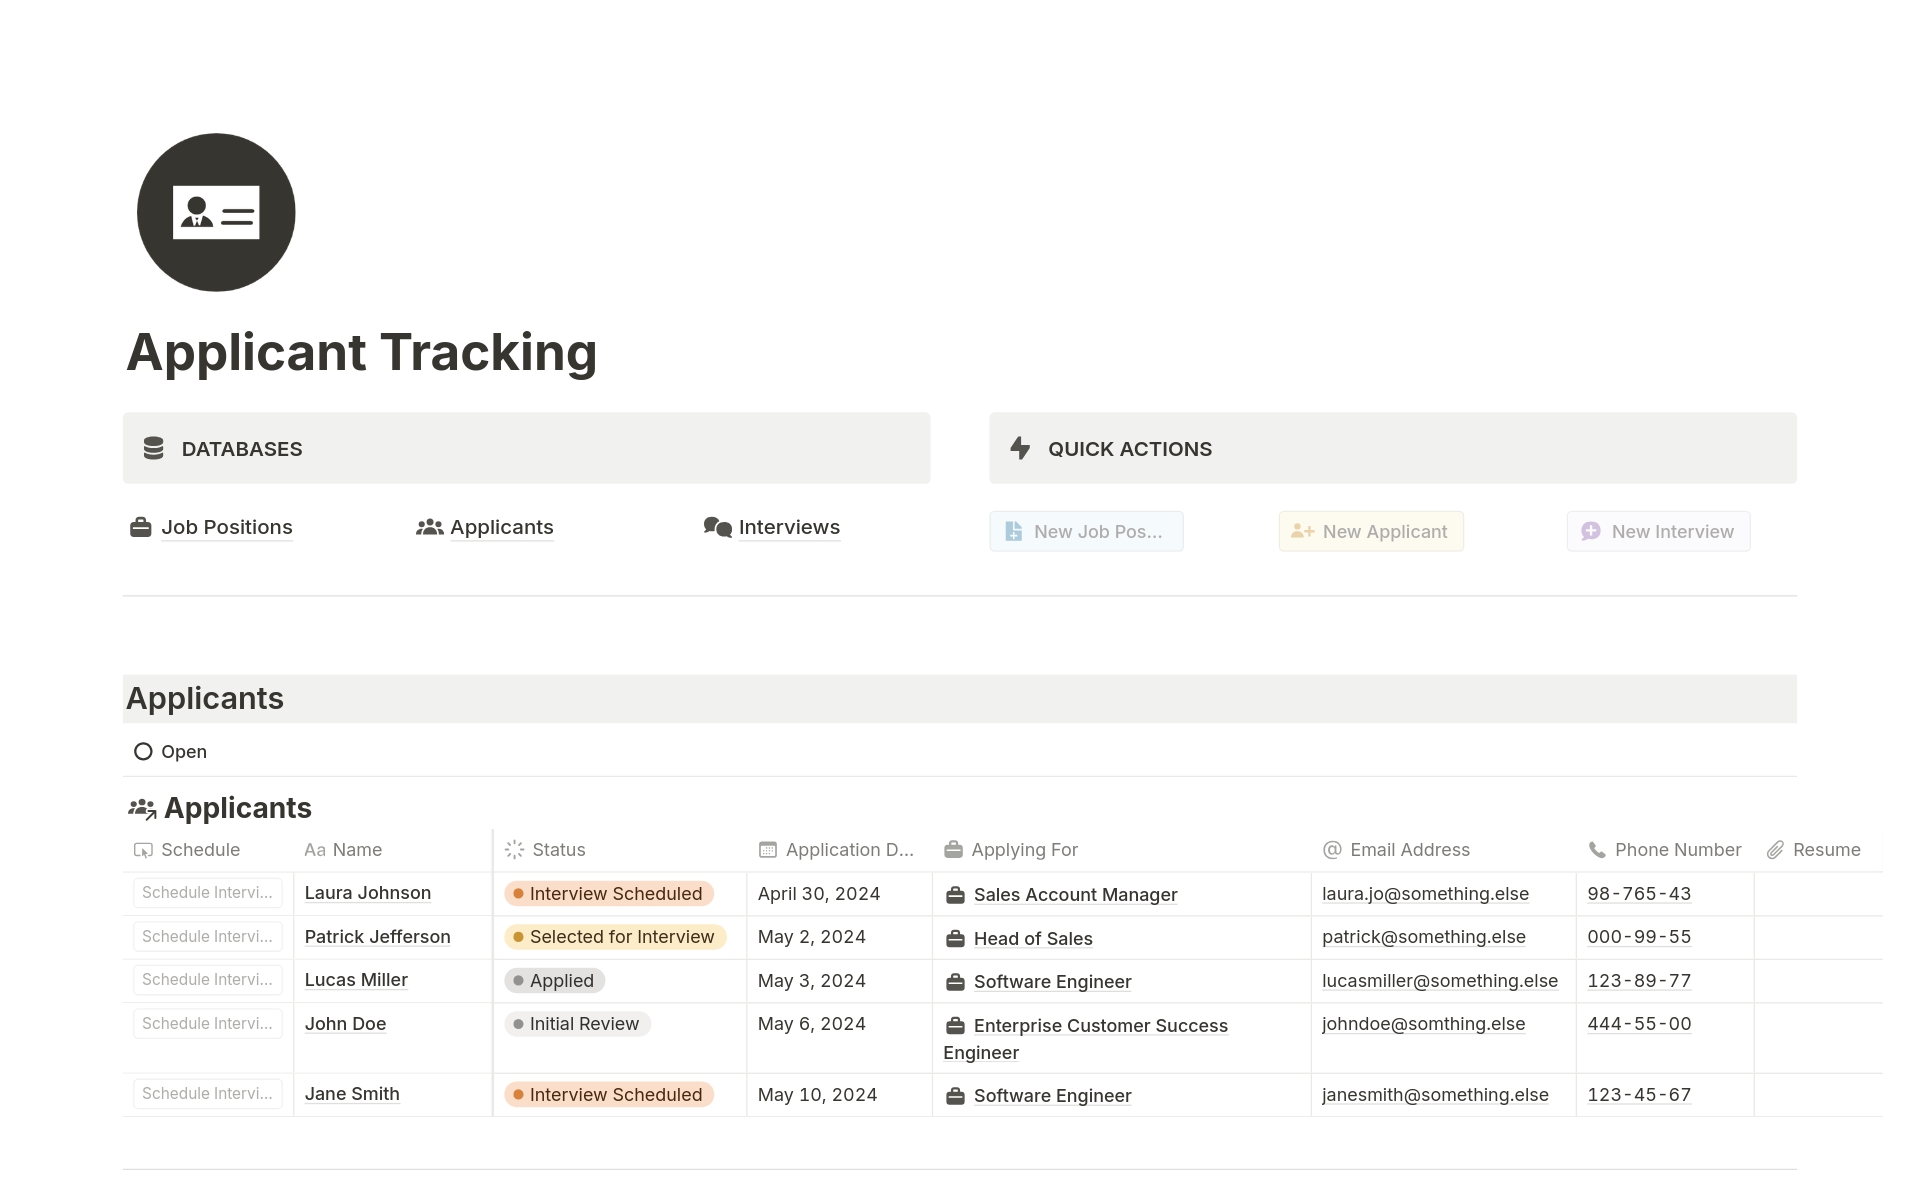Click the New Job Position quick action icon
Screen dimensions: 1920x1199
tap(1015, 530)
